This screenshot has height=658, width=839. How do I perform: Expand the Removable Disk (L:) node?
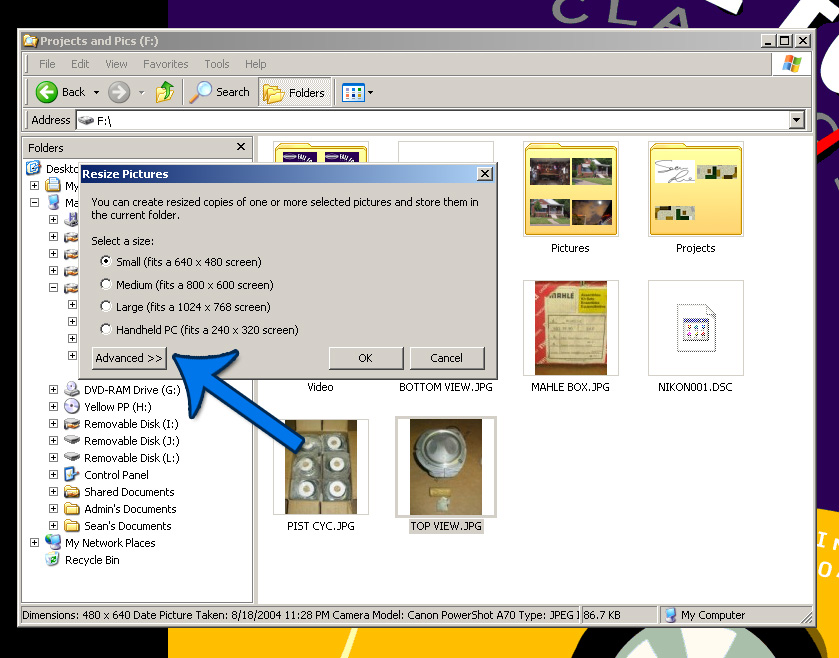tap(54, 457)
